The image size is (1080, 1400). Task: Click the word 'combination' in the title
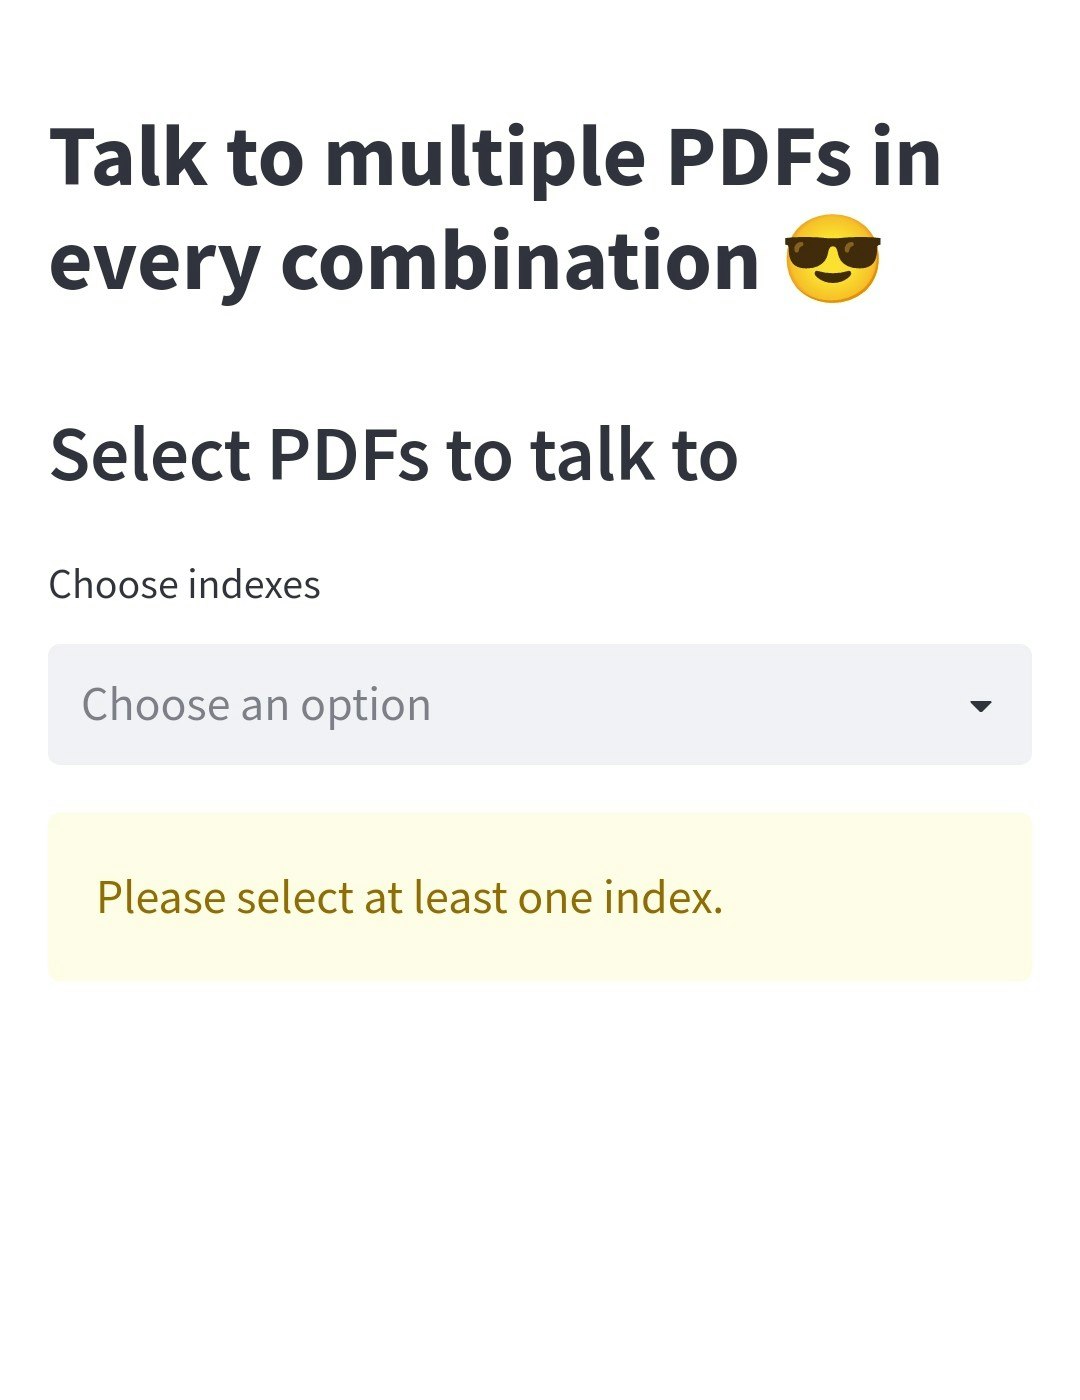[x=520, y=261]
